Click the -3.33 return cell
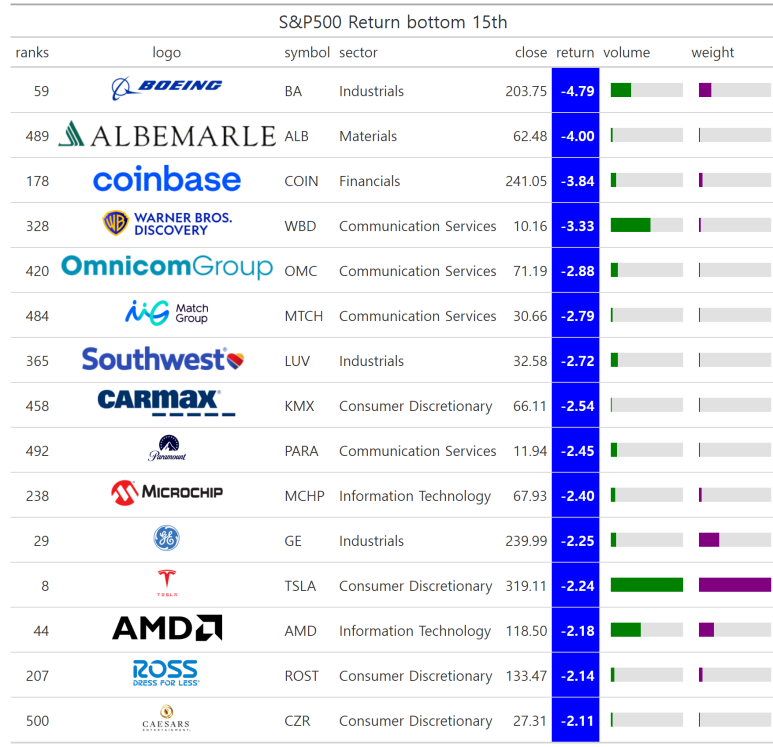This screenshot has height=747, width=773. click(x=575, y=226)
